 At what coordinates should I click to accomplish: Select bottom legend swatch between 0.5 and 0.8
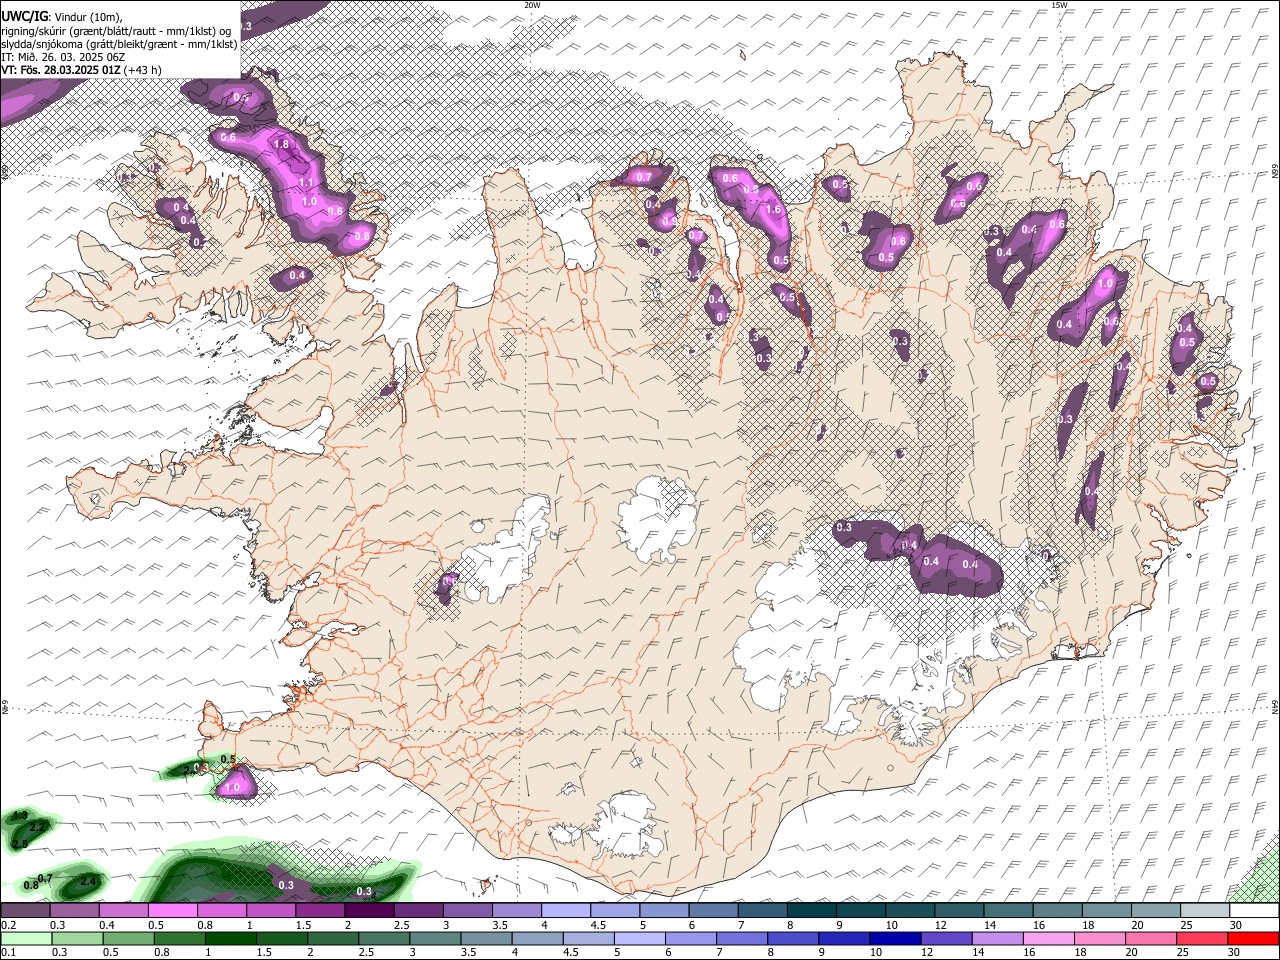(128, 938)
